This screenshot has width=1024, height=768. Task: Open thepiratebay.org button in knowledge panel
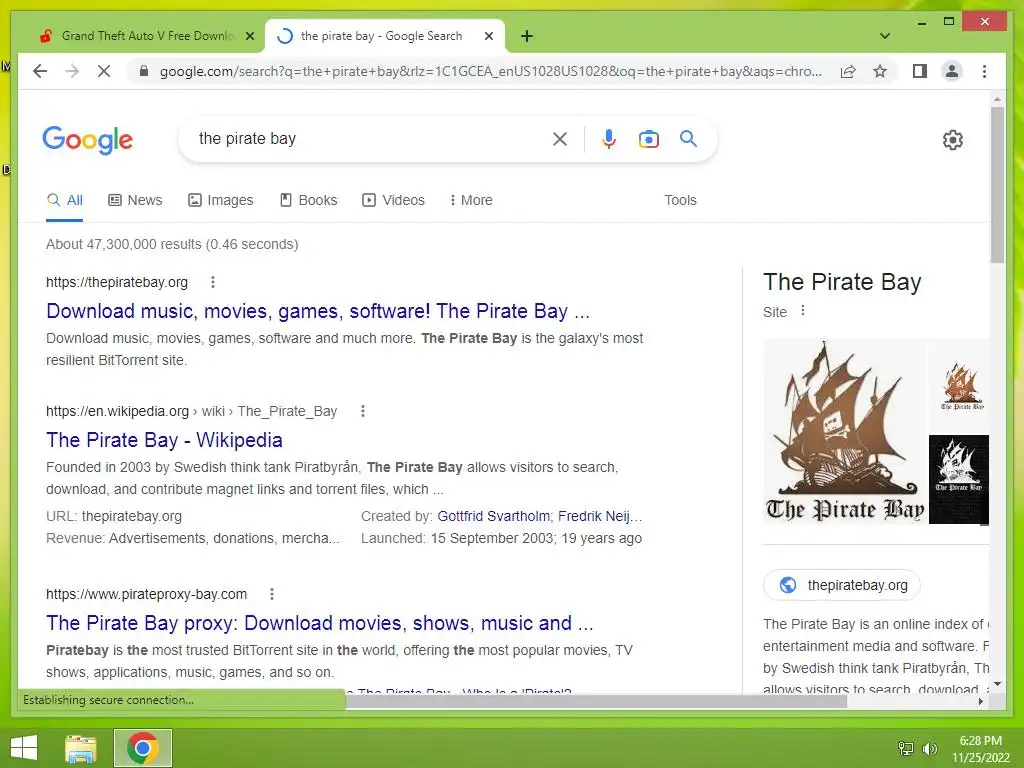coord(842,585)
